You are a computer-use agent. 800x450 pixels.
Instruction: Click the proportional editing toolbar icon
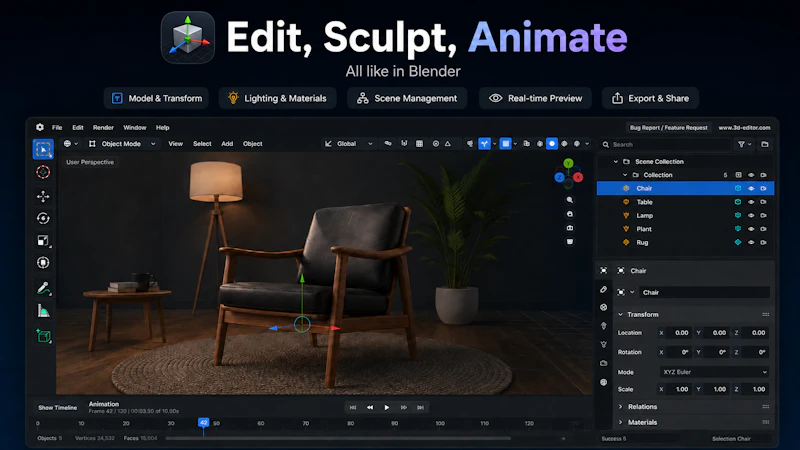(x=436, y=144)
